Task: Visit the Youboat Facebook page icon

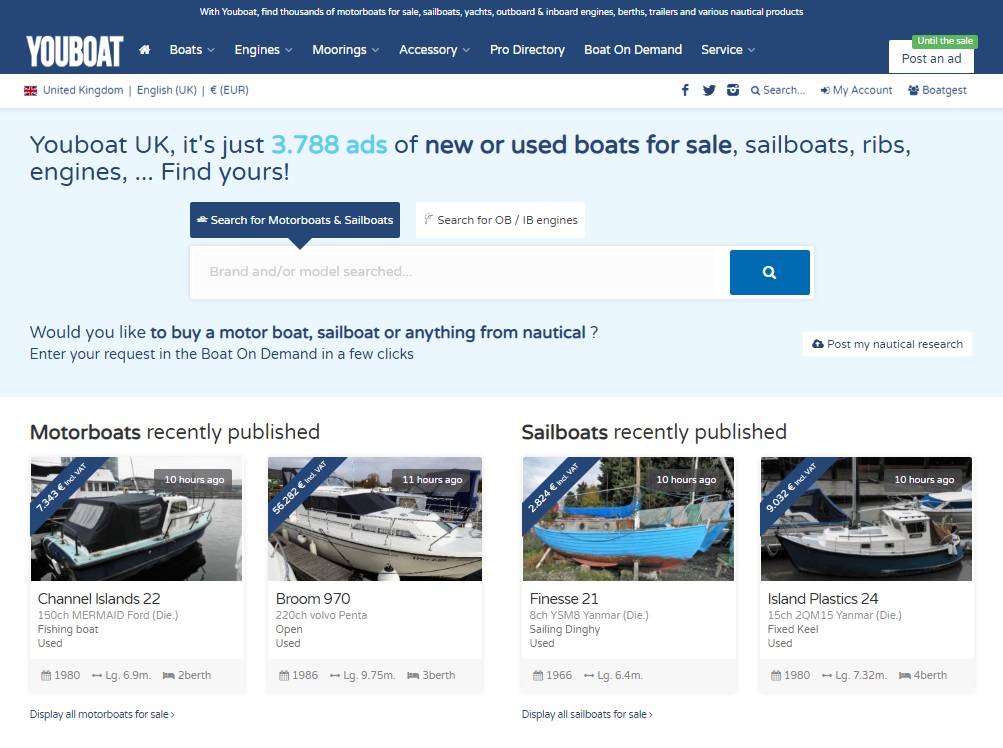Action: (685, 90)
